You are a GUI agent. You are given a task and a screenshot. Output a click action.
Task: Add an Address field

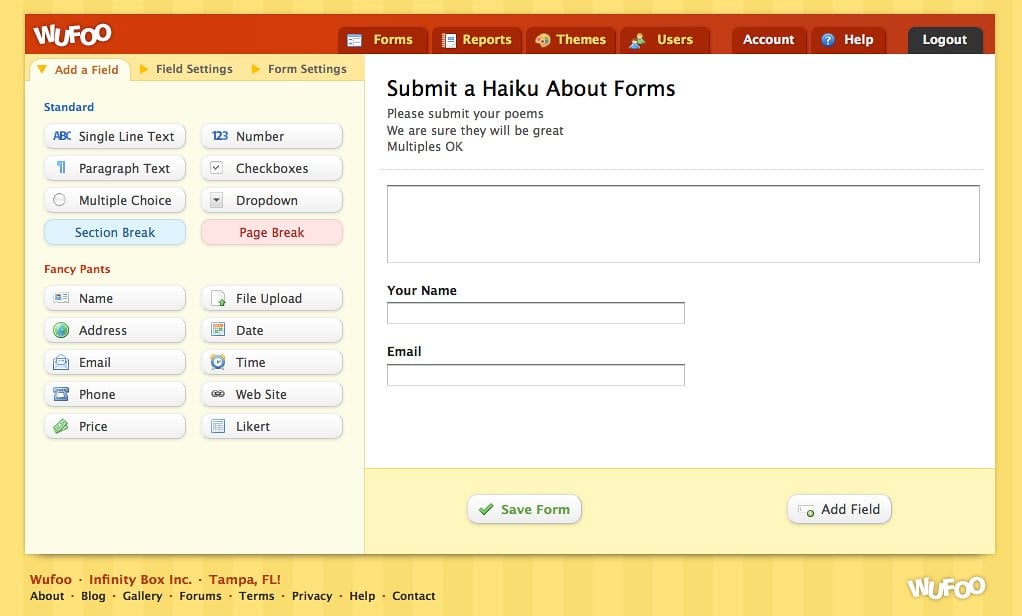click(115, 331)
